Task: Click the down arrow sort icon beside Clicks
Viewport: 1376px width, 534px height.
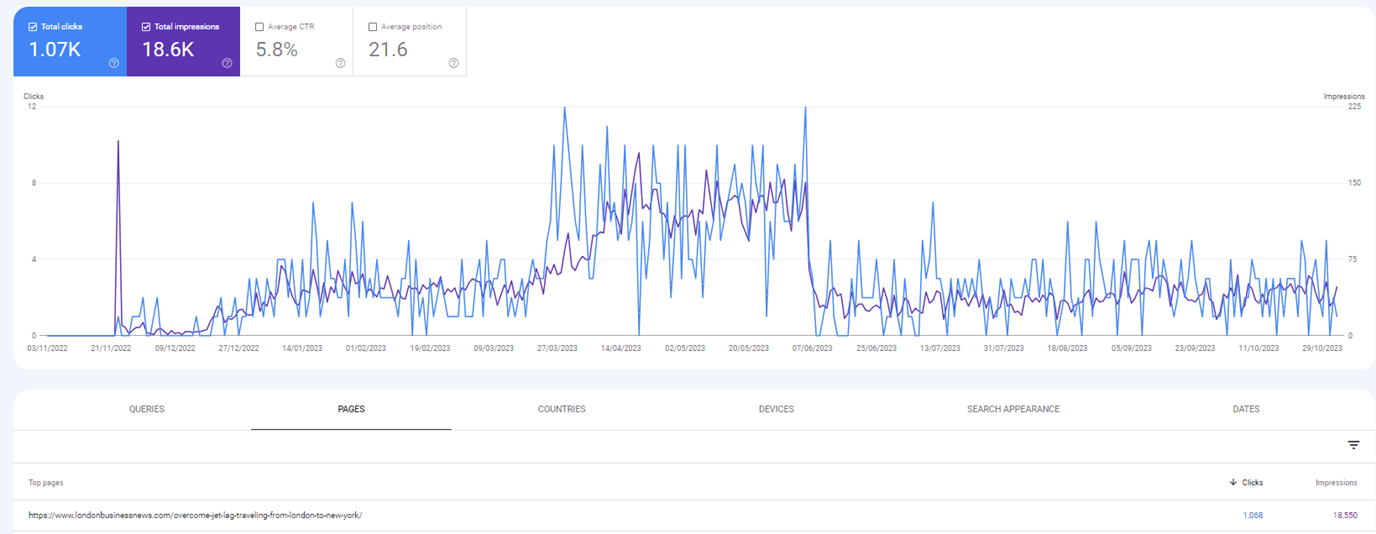Action: coord(1232,483)
